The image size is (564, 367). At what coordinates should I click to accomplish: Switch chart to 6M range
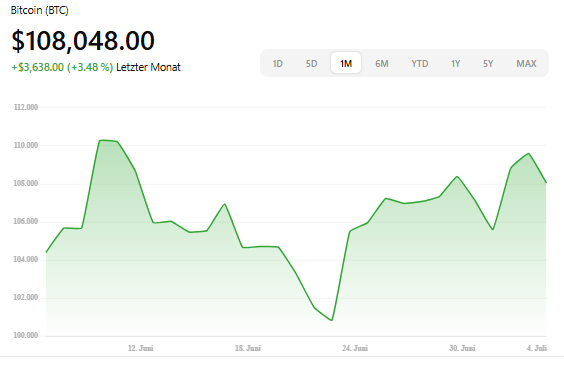[382, 64]
